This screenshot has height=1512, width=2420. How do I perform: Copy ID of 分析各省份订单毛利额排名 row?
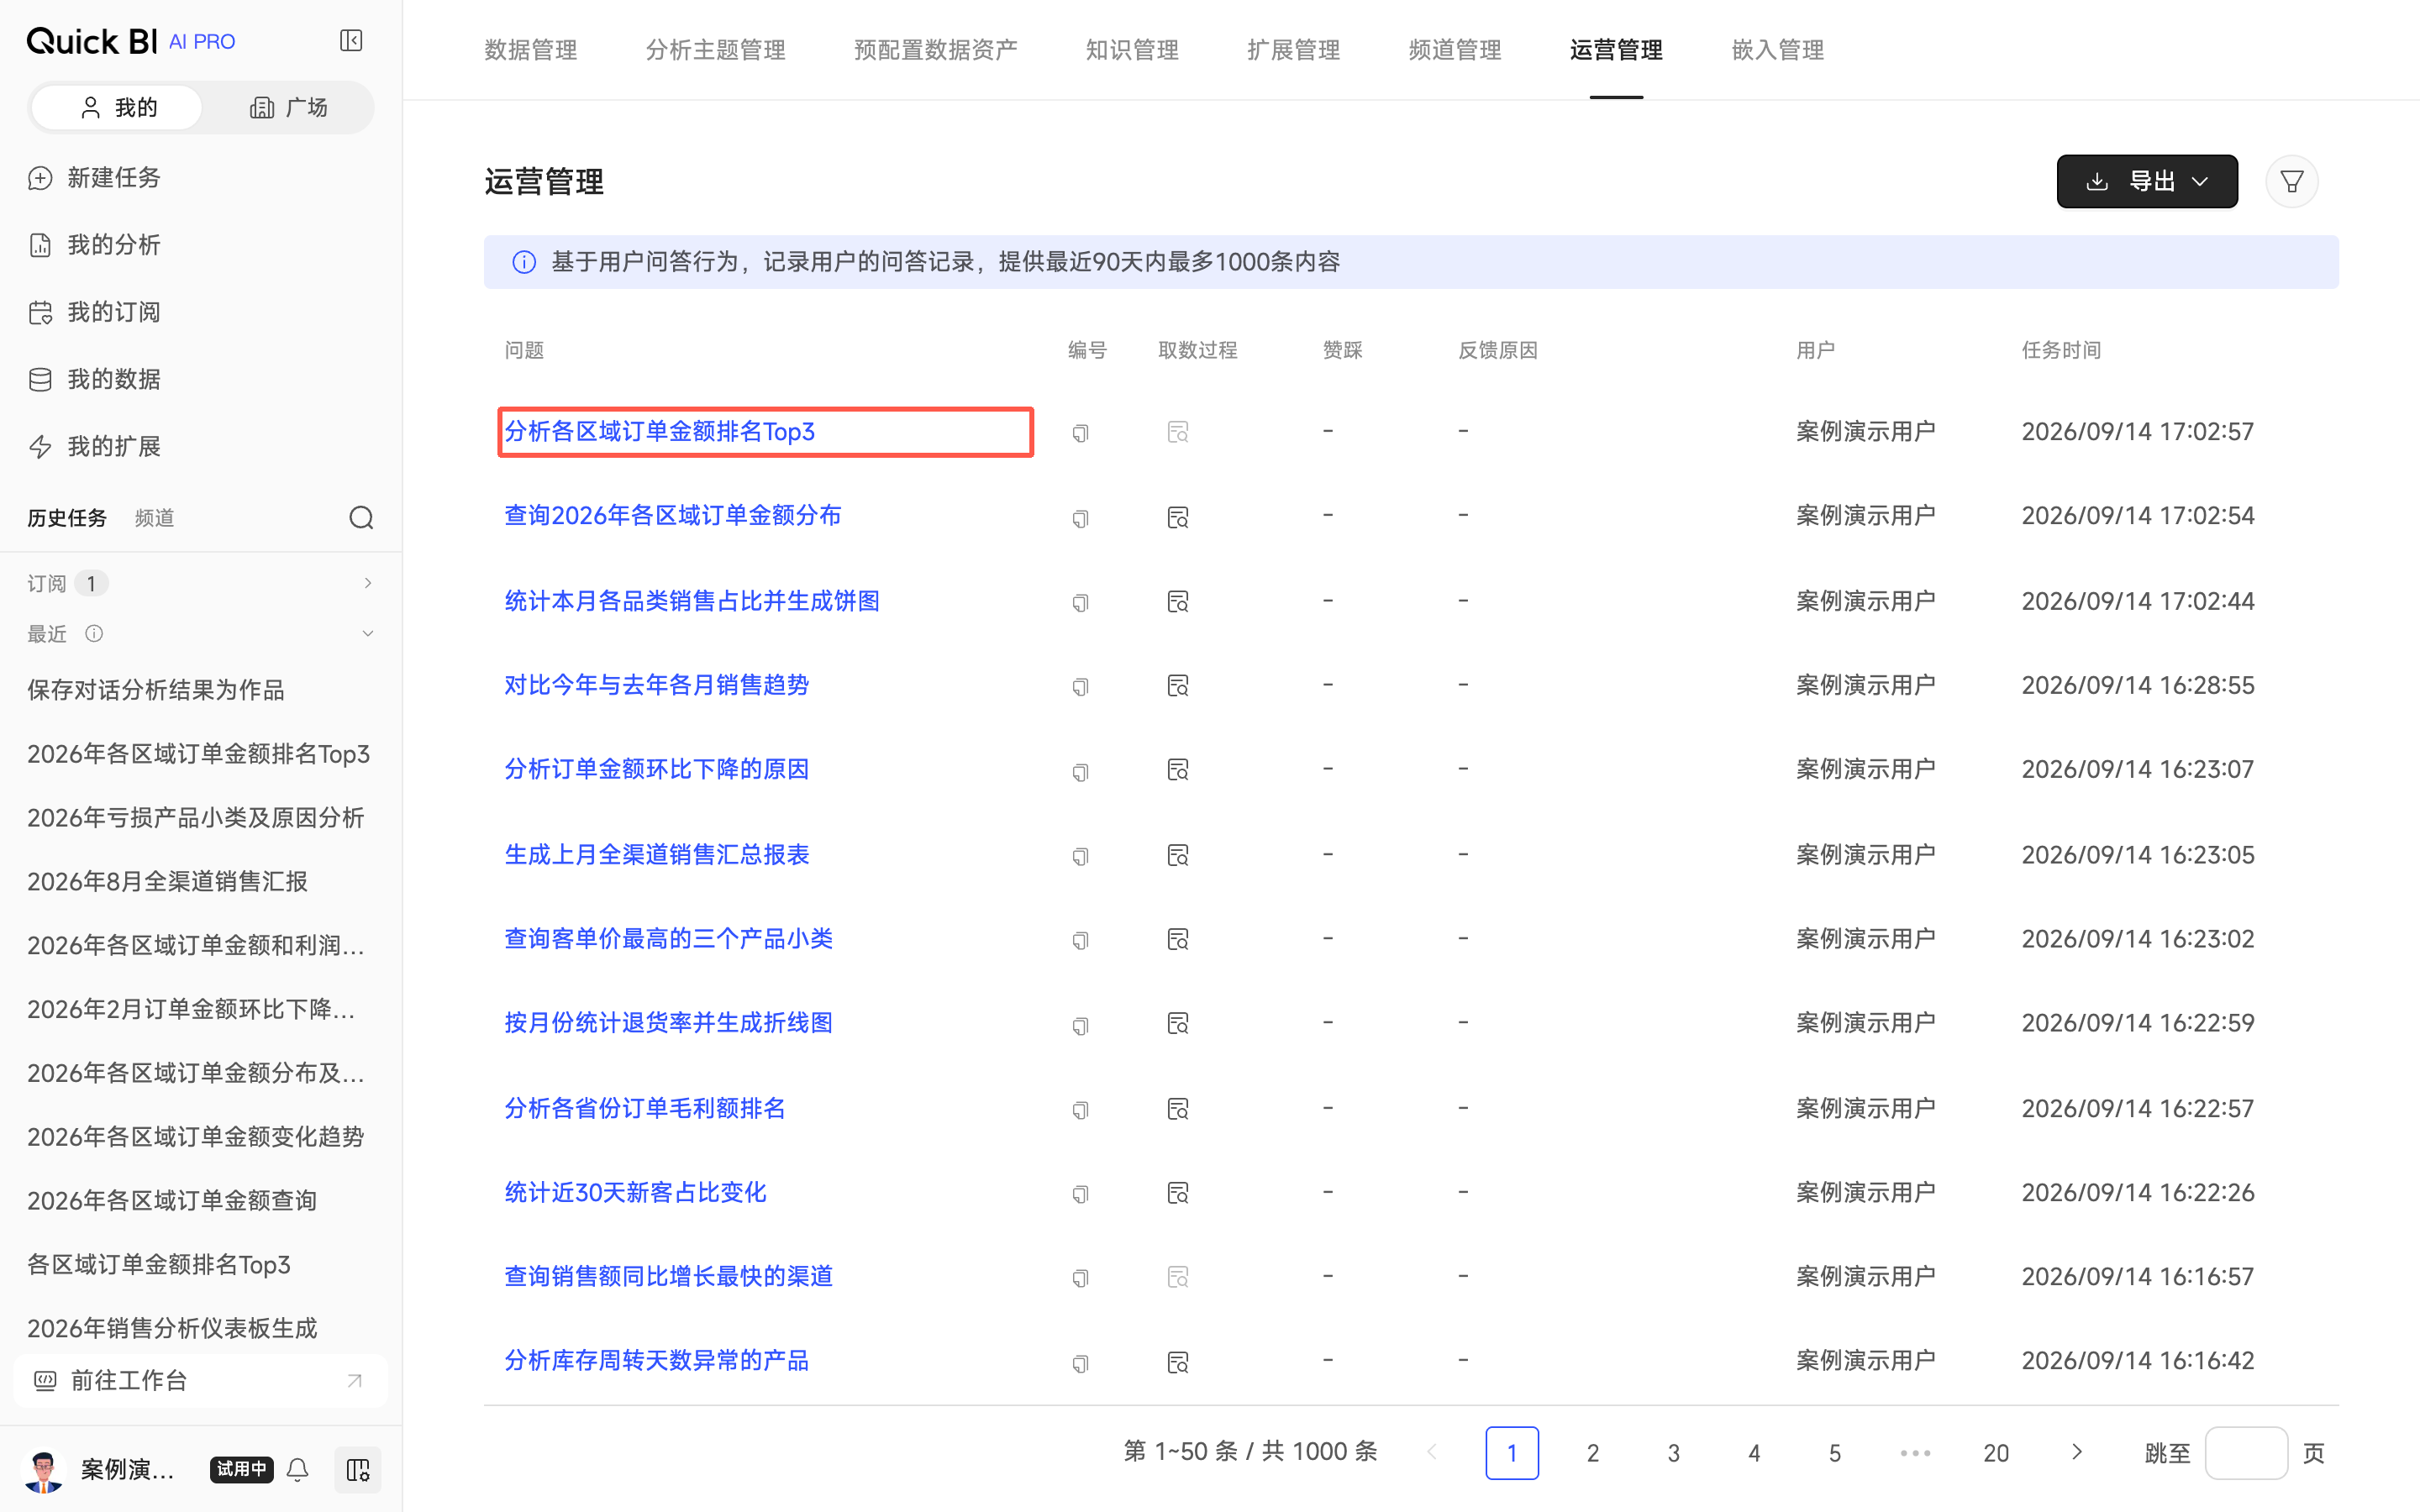pyautogui.click(x=1080, y=1110)
